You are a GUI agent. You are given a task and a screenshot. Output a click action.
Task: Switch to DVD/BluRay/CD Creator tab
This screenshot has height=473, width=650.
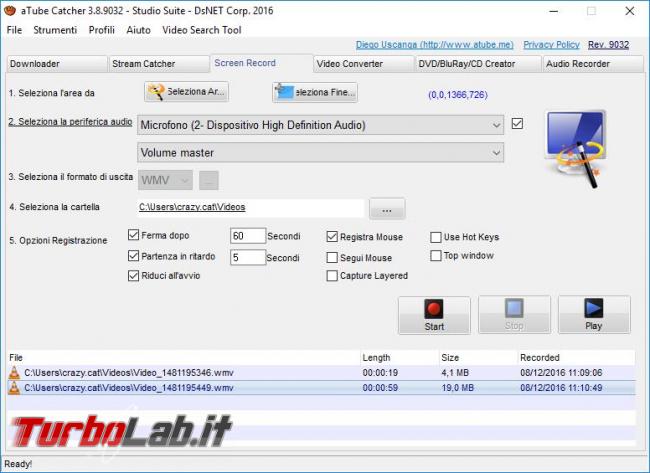tap(478, 64)
